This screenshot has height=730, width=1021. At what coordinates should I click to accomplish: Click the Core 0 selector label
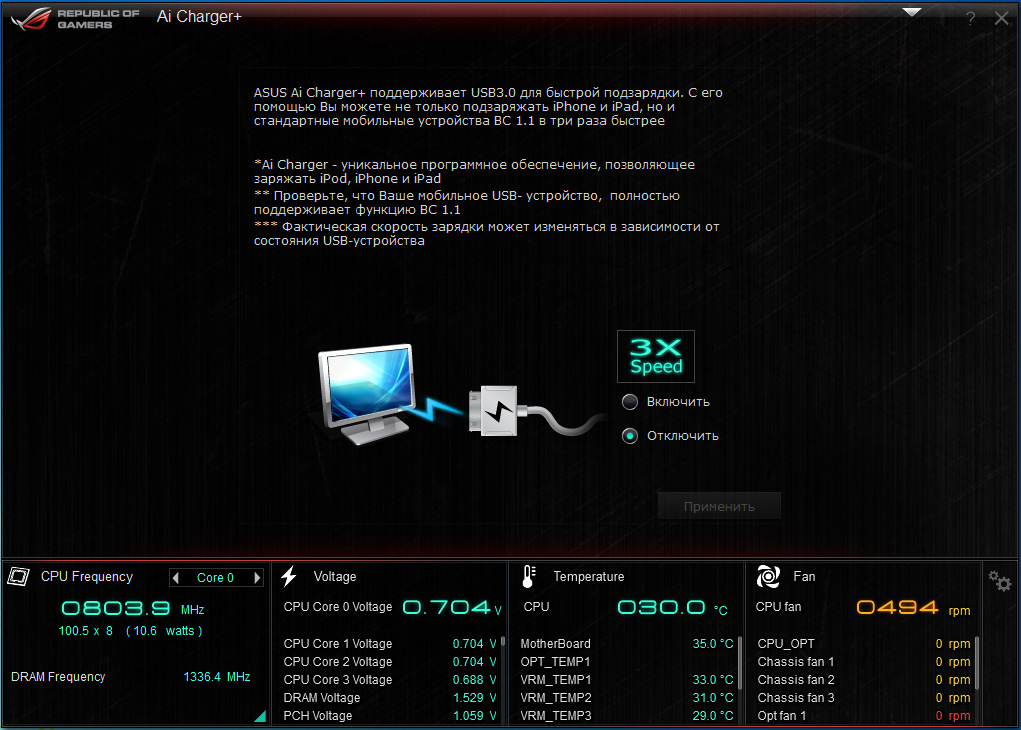pos(216,578)
